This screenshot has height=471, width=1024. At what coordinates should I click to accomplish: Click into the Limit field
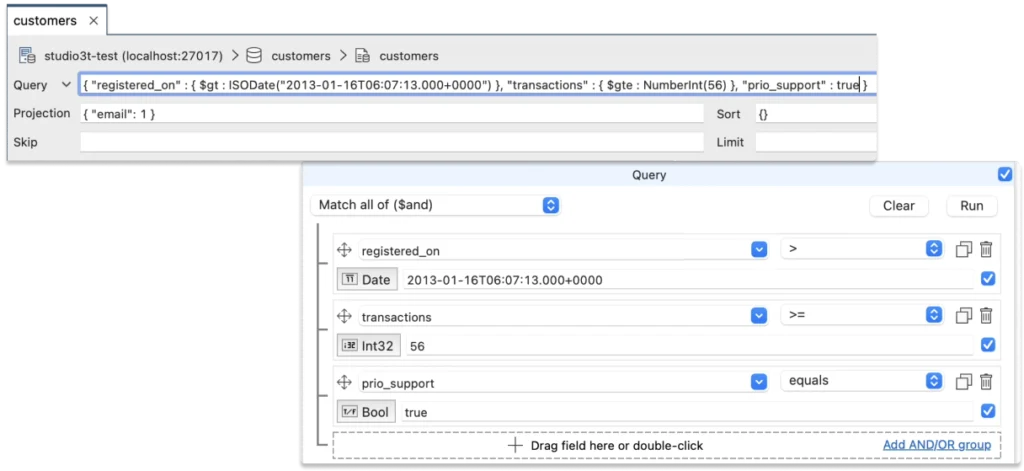(x=816, y=142)
